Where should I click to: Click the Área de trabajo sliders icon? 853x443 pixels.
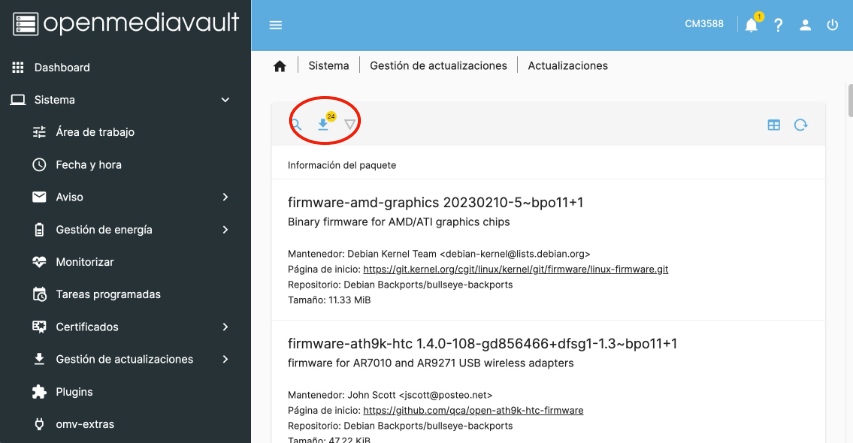click(x=39, y=132)
